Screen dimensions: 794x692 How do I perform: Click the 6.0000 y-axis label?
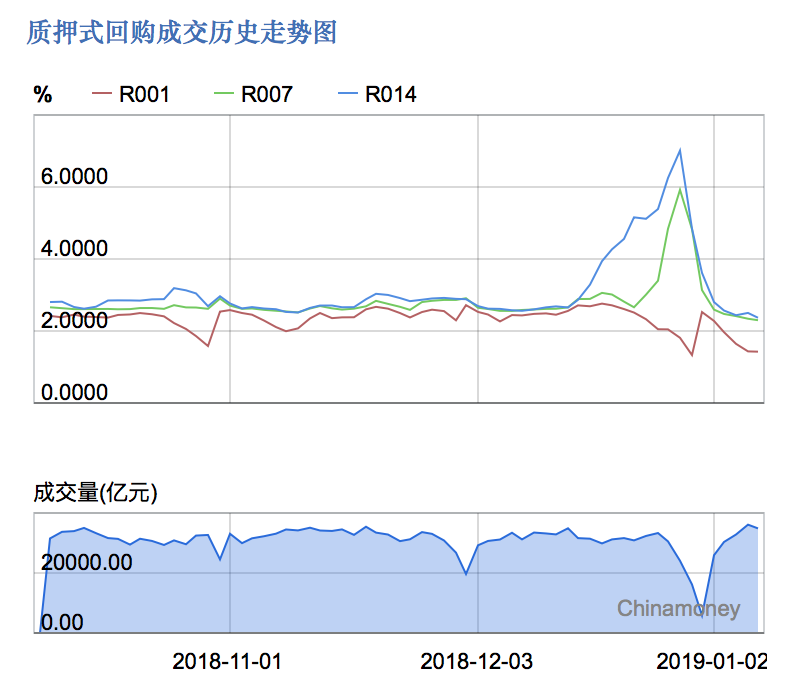pyautogui.click(x=74, y=177)
